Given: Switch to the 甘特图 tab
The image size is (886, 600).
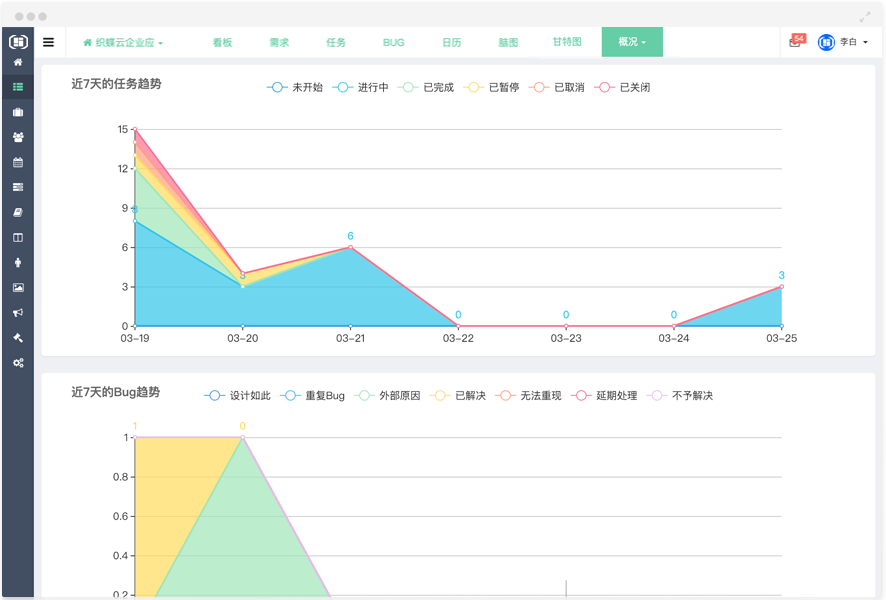Looking at the screenshot, I should pyautogui.click(x=566, y=43).
